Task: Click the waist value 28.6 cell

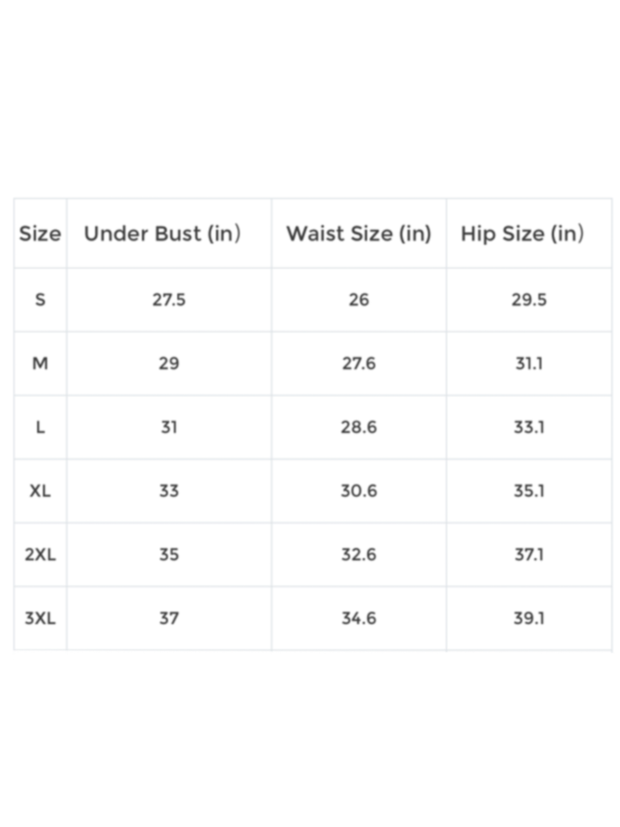Action: point(359,428)
